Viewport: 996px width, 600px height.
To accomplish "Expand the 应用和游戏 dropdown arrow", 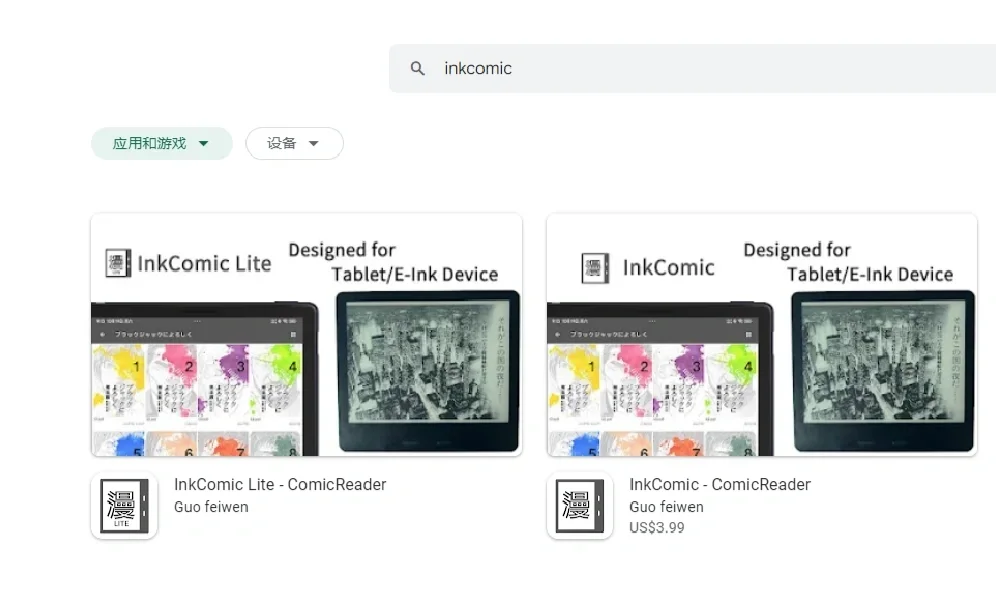I will coord(204,143).
